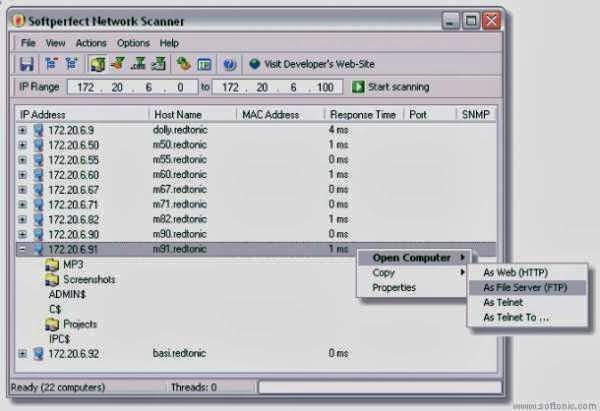Click the fourth green network toolbar icon
Image resolution: width=600 pixels, height=411 pixels.
click(x=158, y=64)
